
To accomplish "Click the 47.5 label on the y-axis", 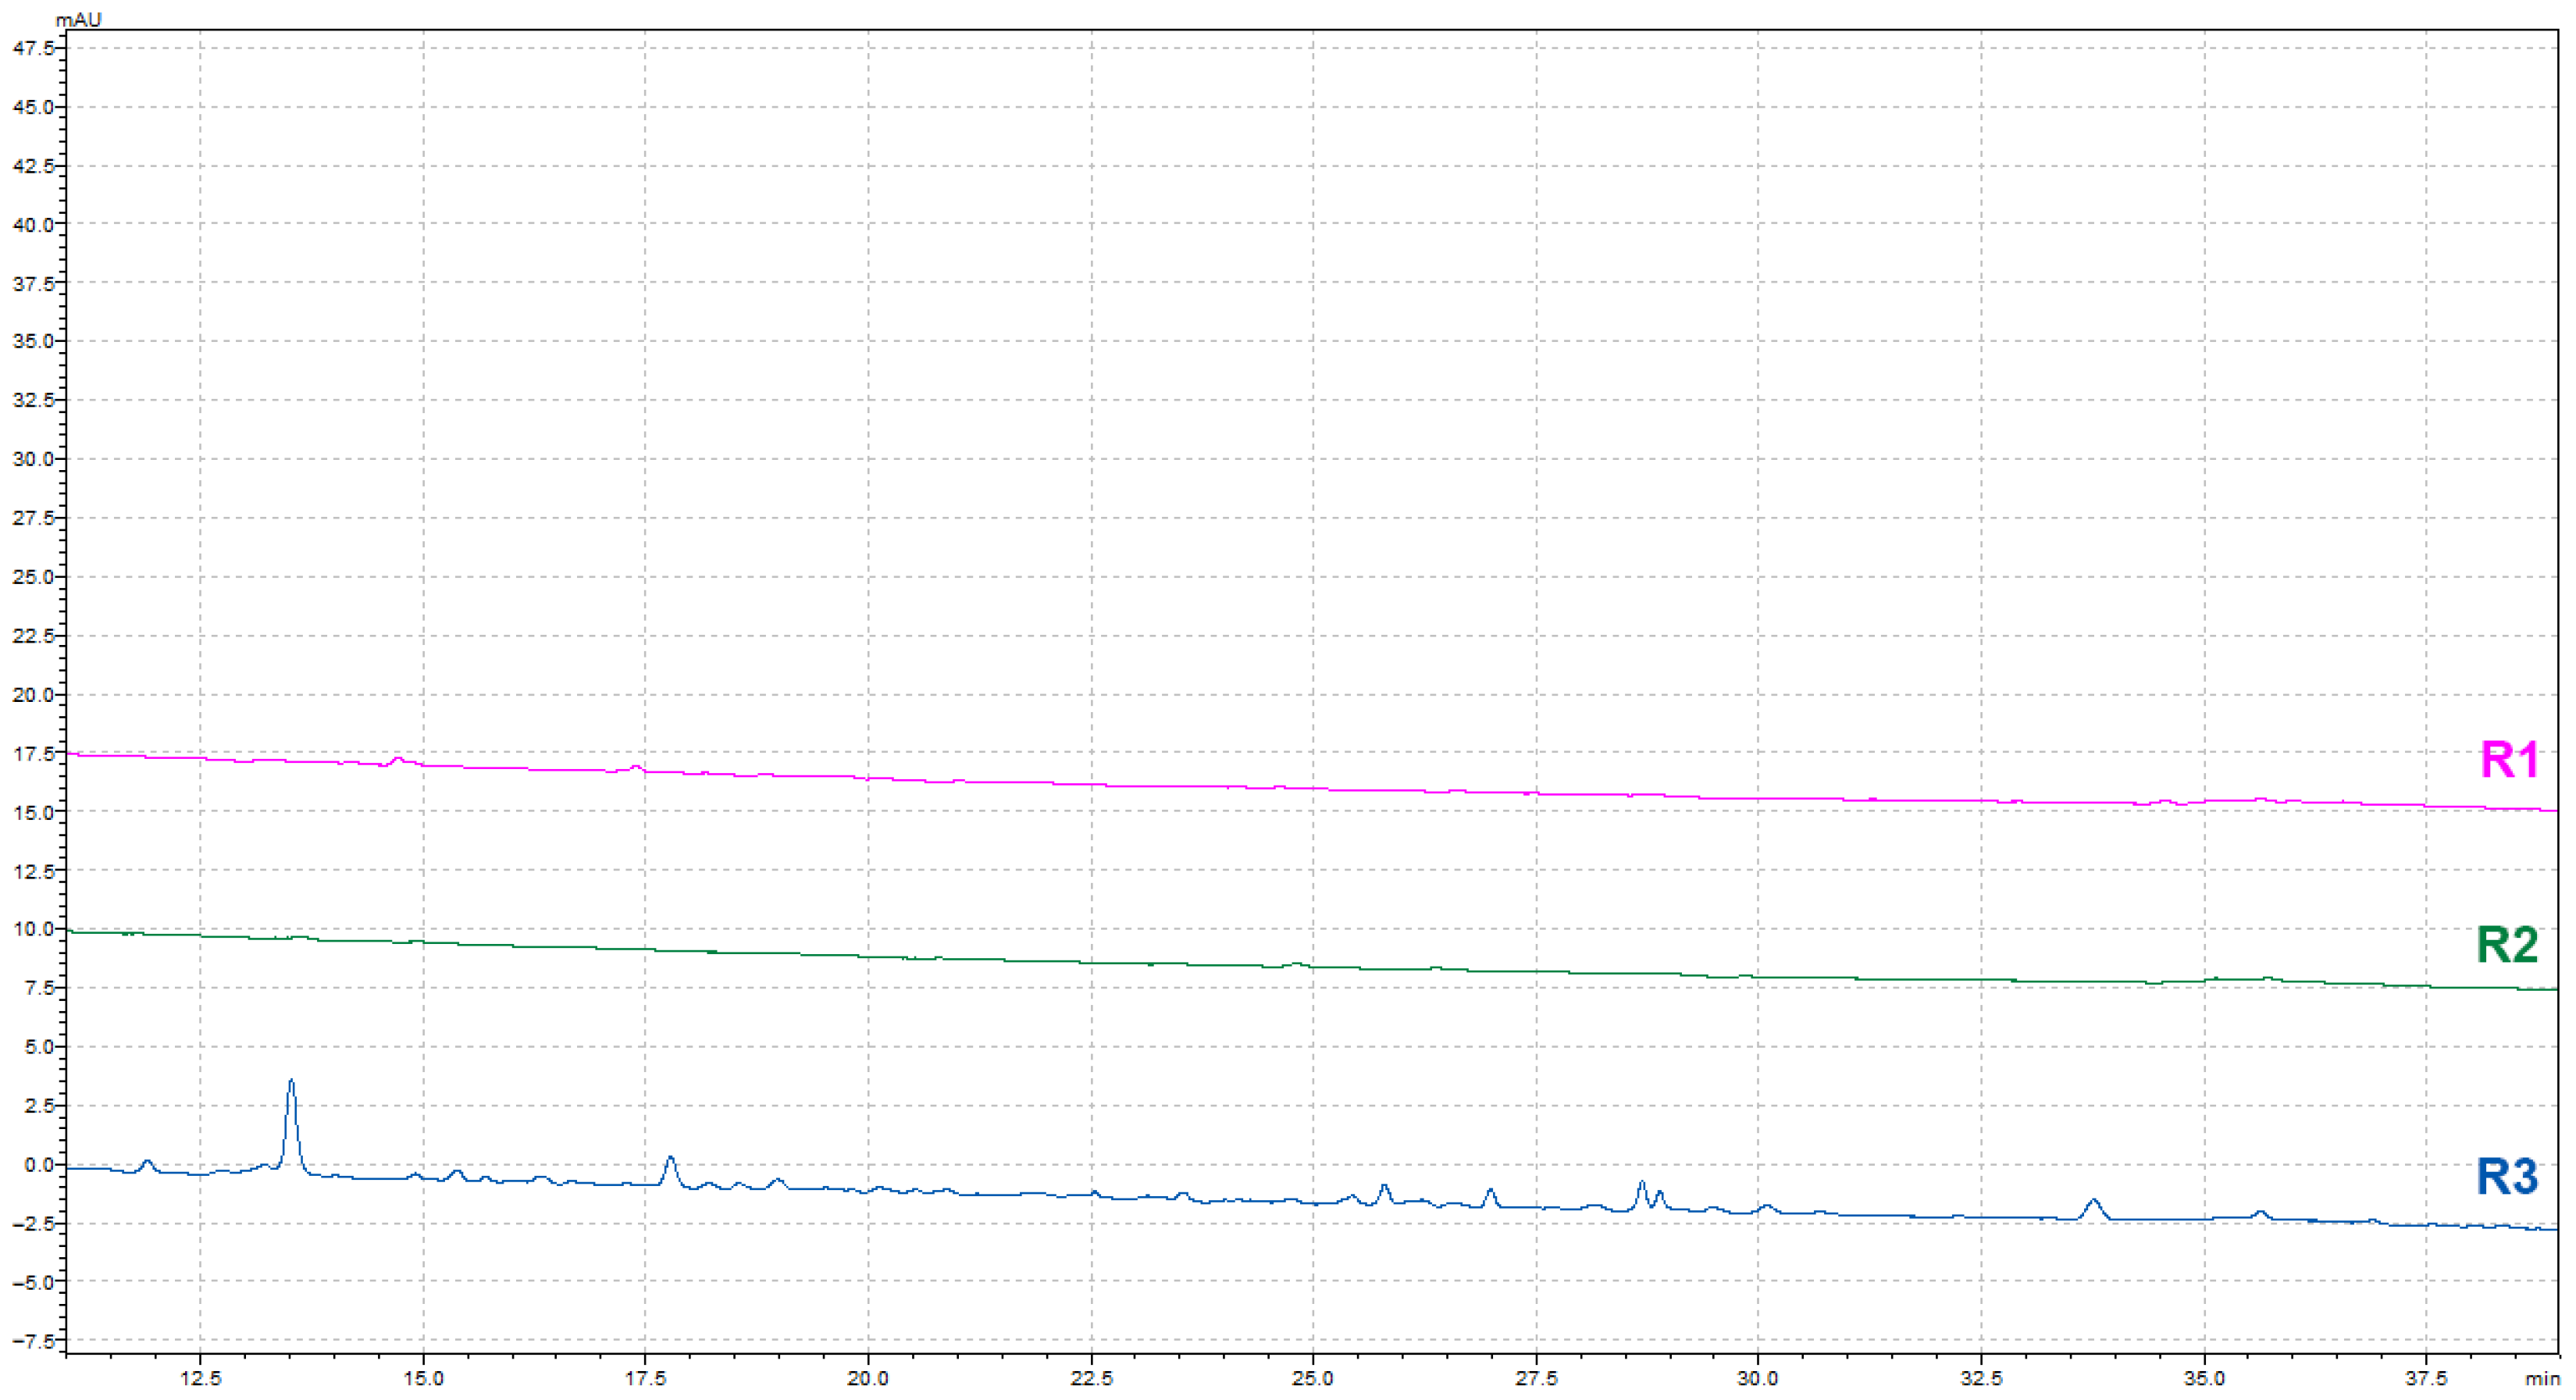I will [x=33, y=48].
